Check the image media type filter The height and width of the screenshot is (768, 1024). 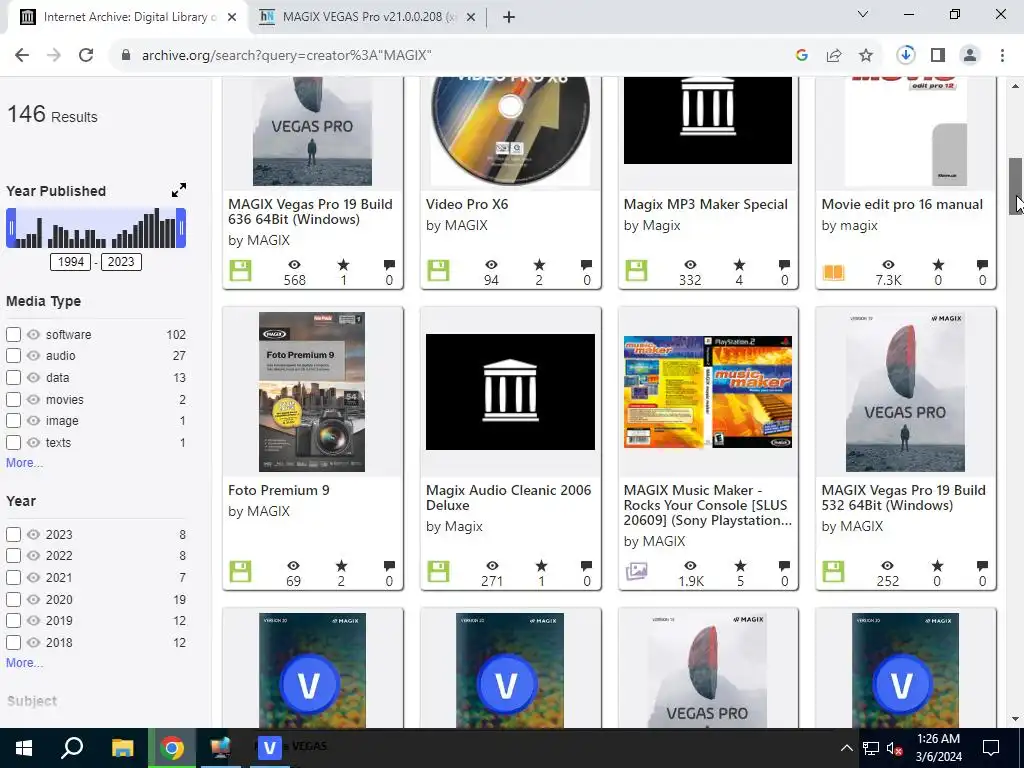click(x=13, y=421)
